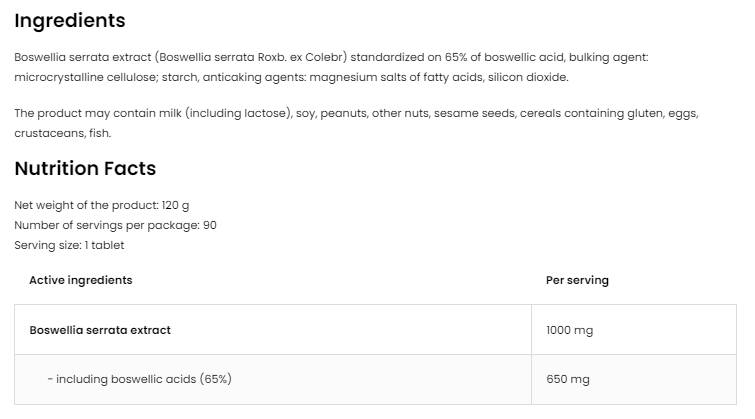Click the 650 mg table cell
The height and width of the screenshot is (419, 755).
[x=567, y=379]
